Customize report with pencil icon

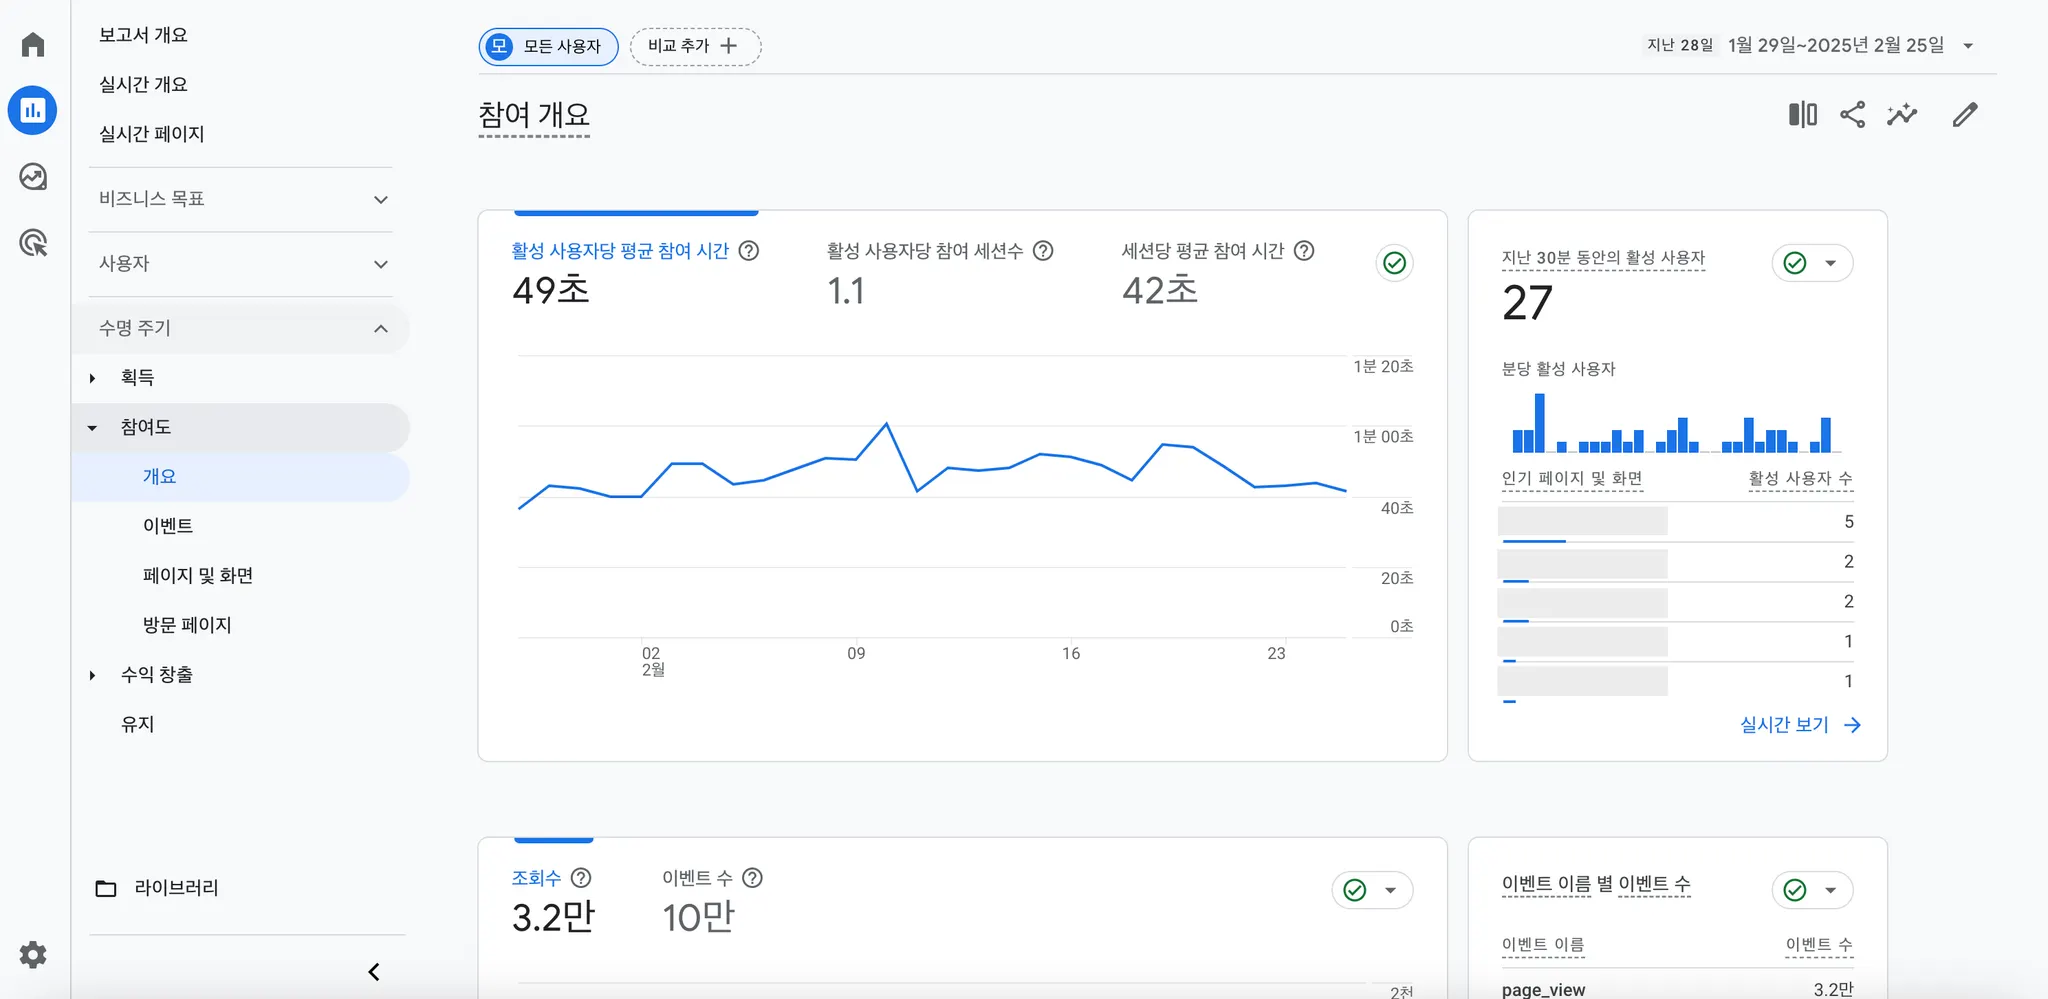1965,115
